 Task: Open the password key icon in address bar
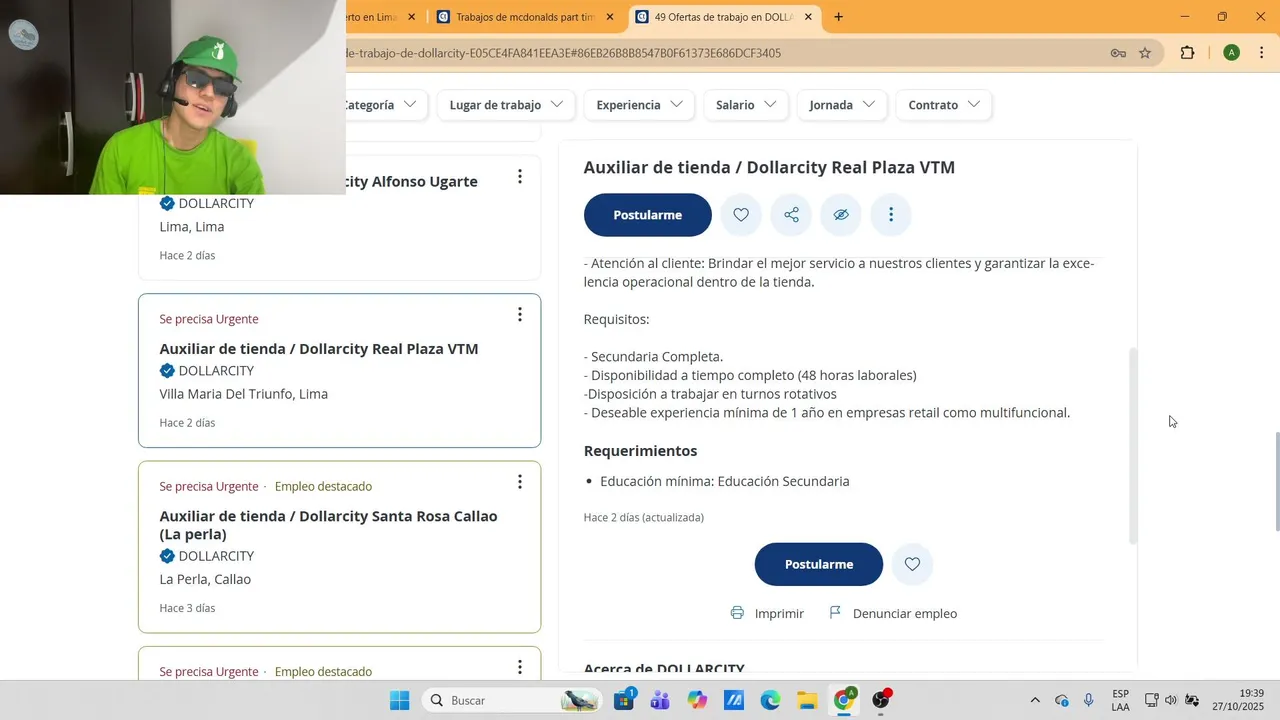click(1118, 53)
